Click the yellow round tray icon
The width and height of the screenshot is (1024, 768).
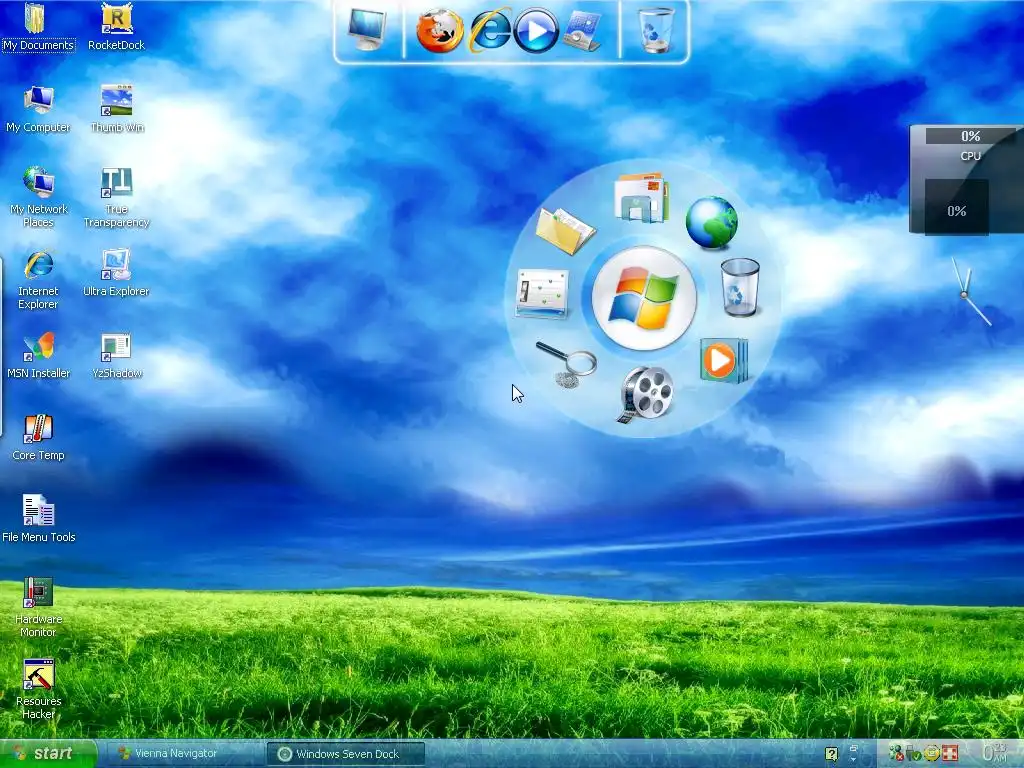coord(931,754)
